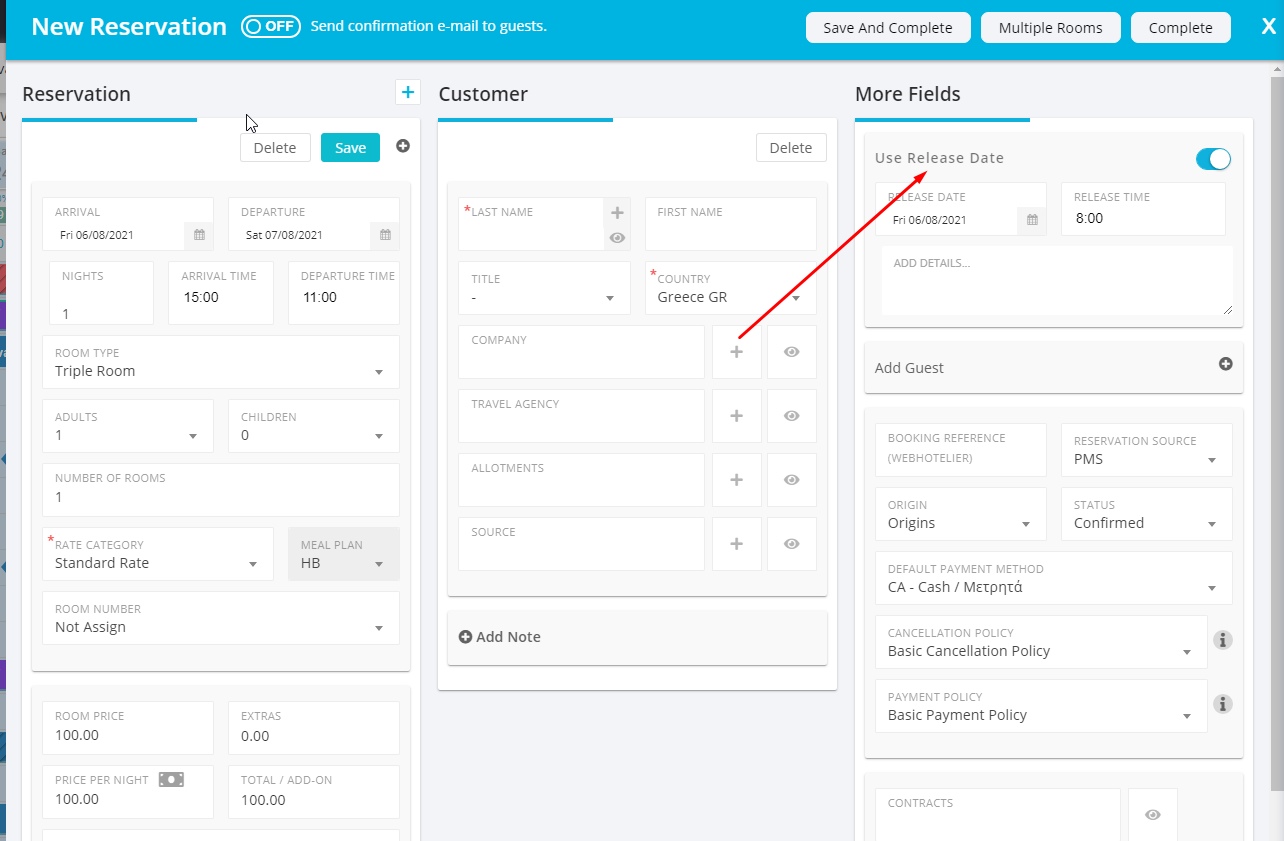The height and width of the screenshot is (841, 1284).
Task: Click Contracts input field
Action: coord(998,815)
